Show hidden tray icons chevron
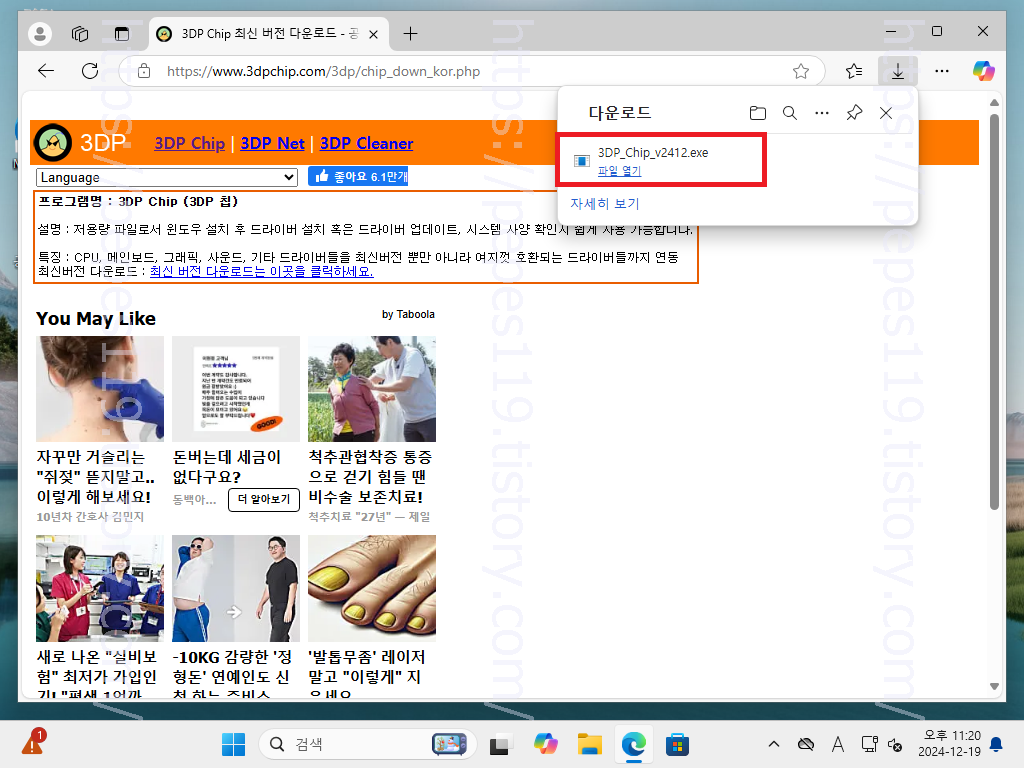The image size is (1024, 768). tap(774, 744)
